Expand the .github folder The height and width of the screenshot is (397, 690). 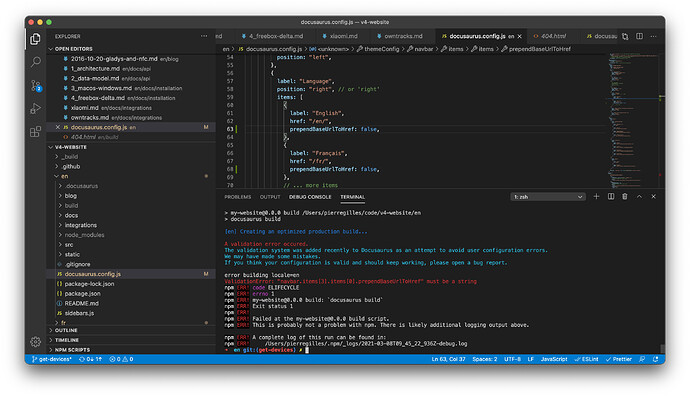(131, 166)
